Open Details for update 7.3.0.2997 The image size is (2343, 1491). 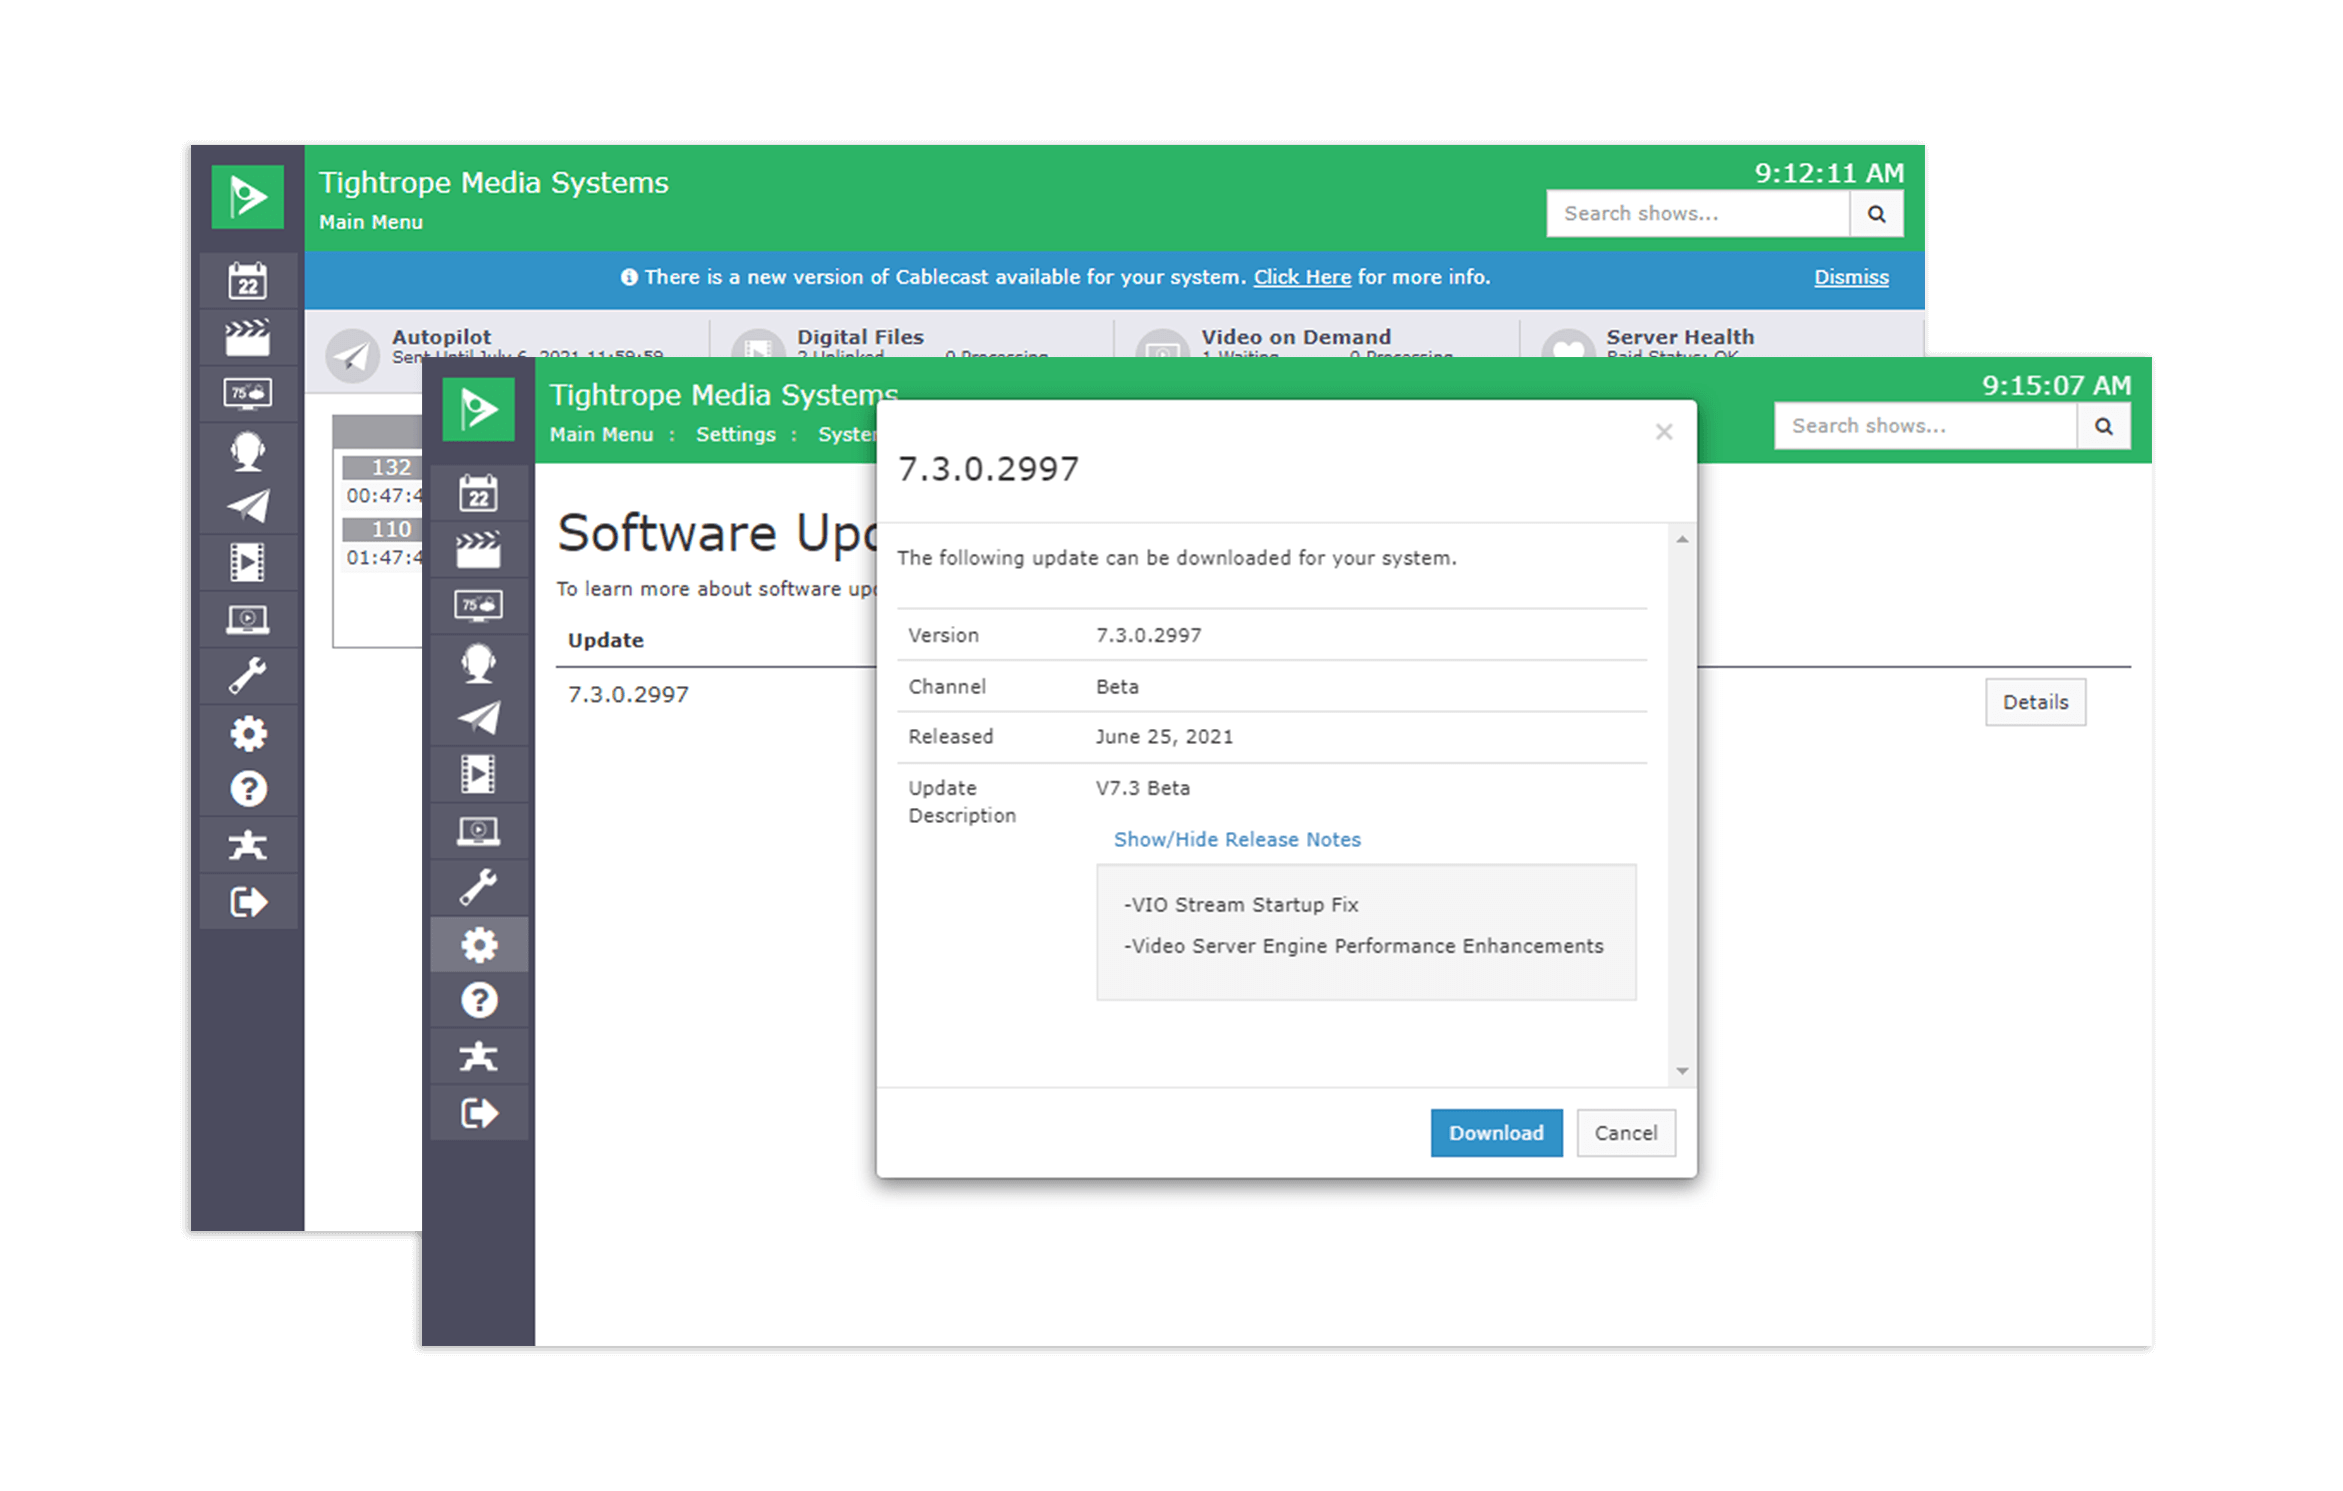tap(2035, 702)
